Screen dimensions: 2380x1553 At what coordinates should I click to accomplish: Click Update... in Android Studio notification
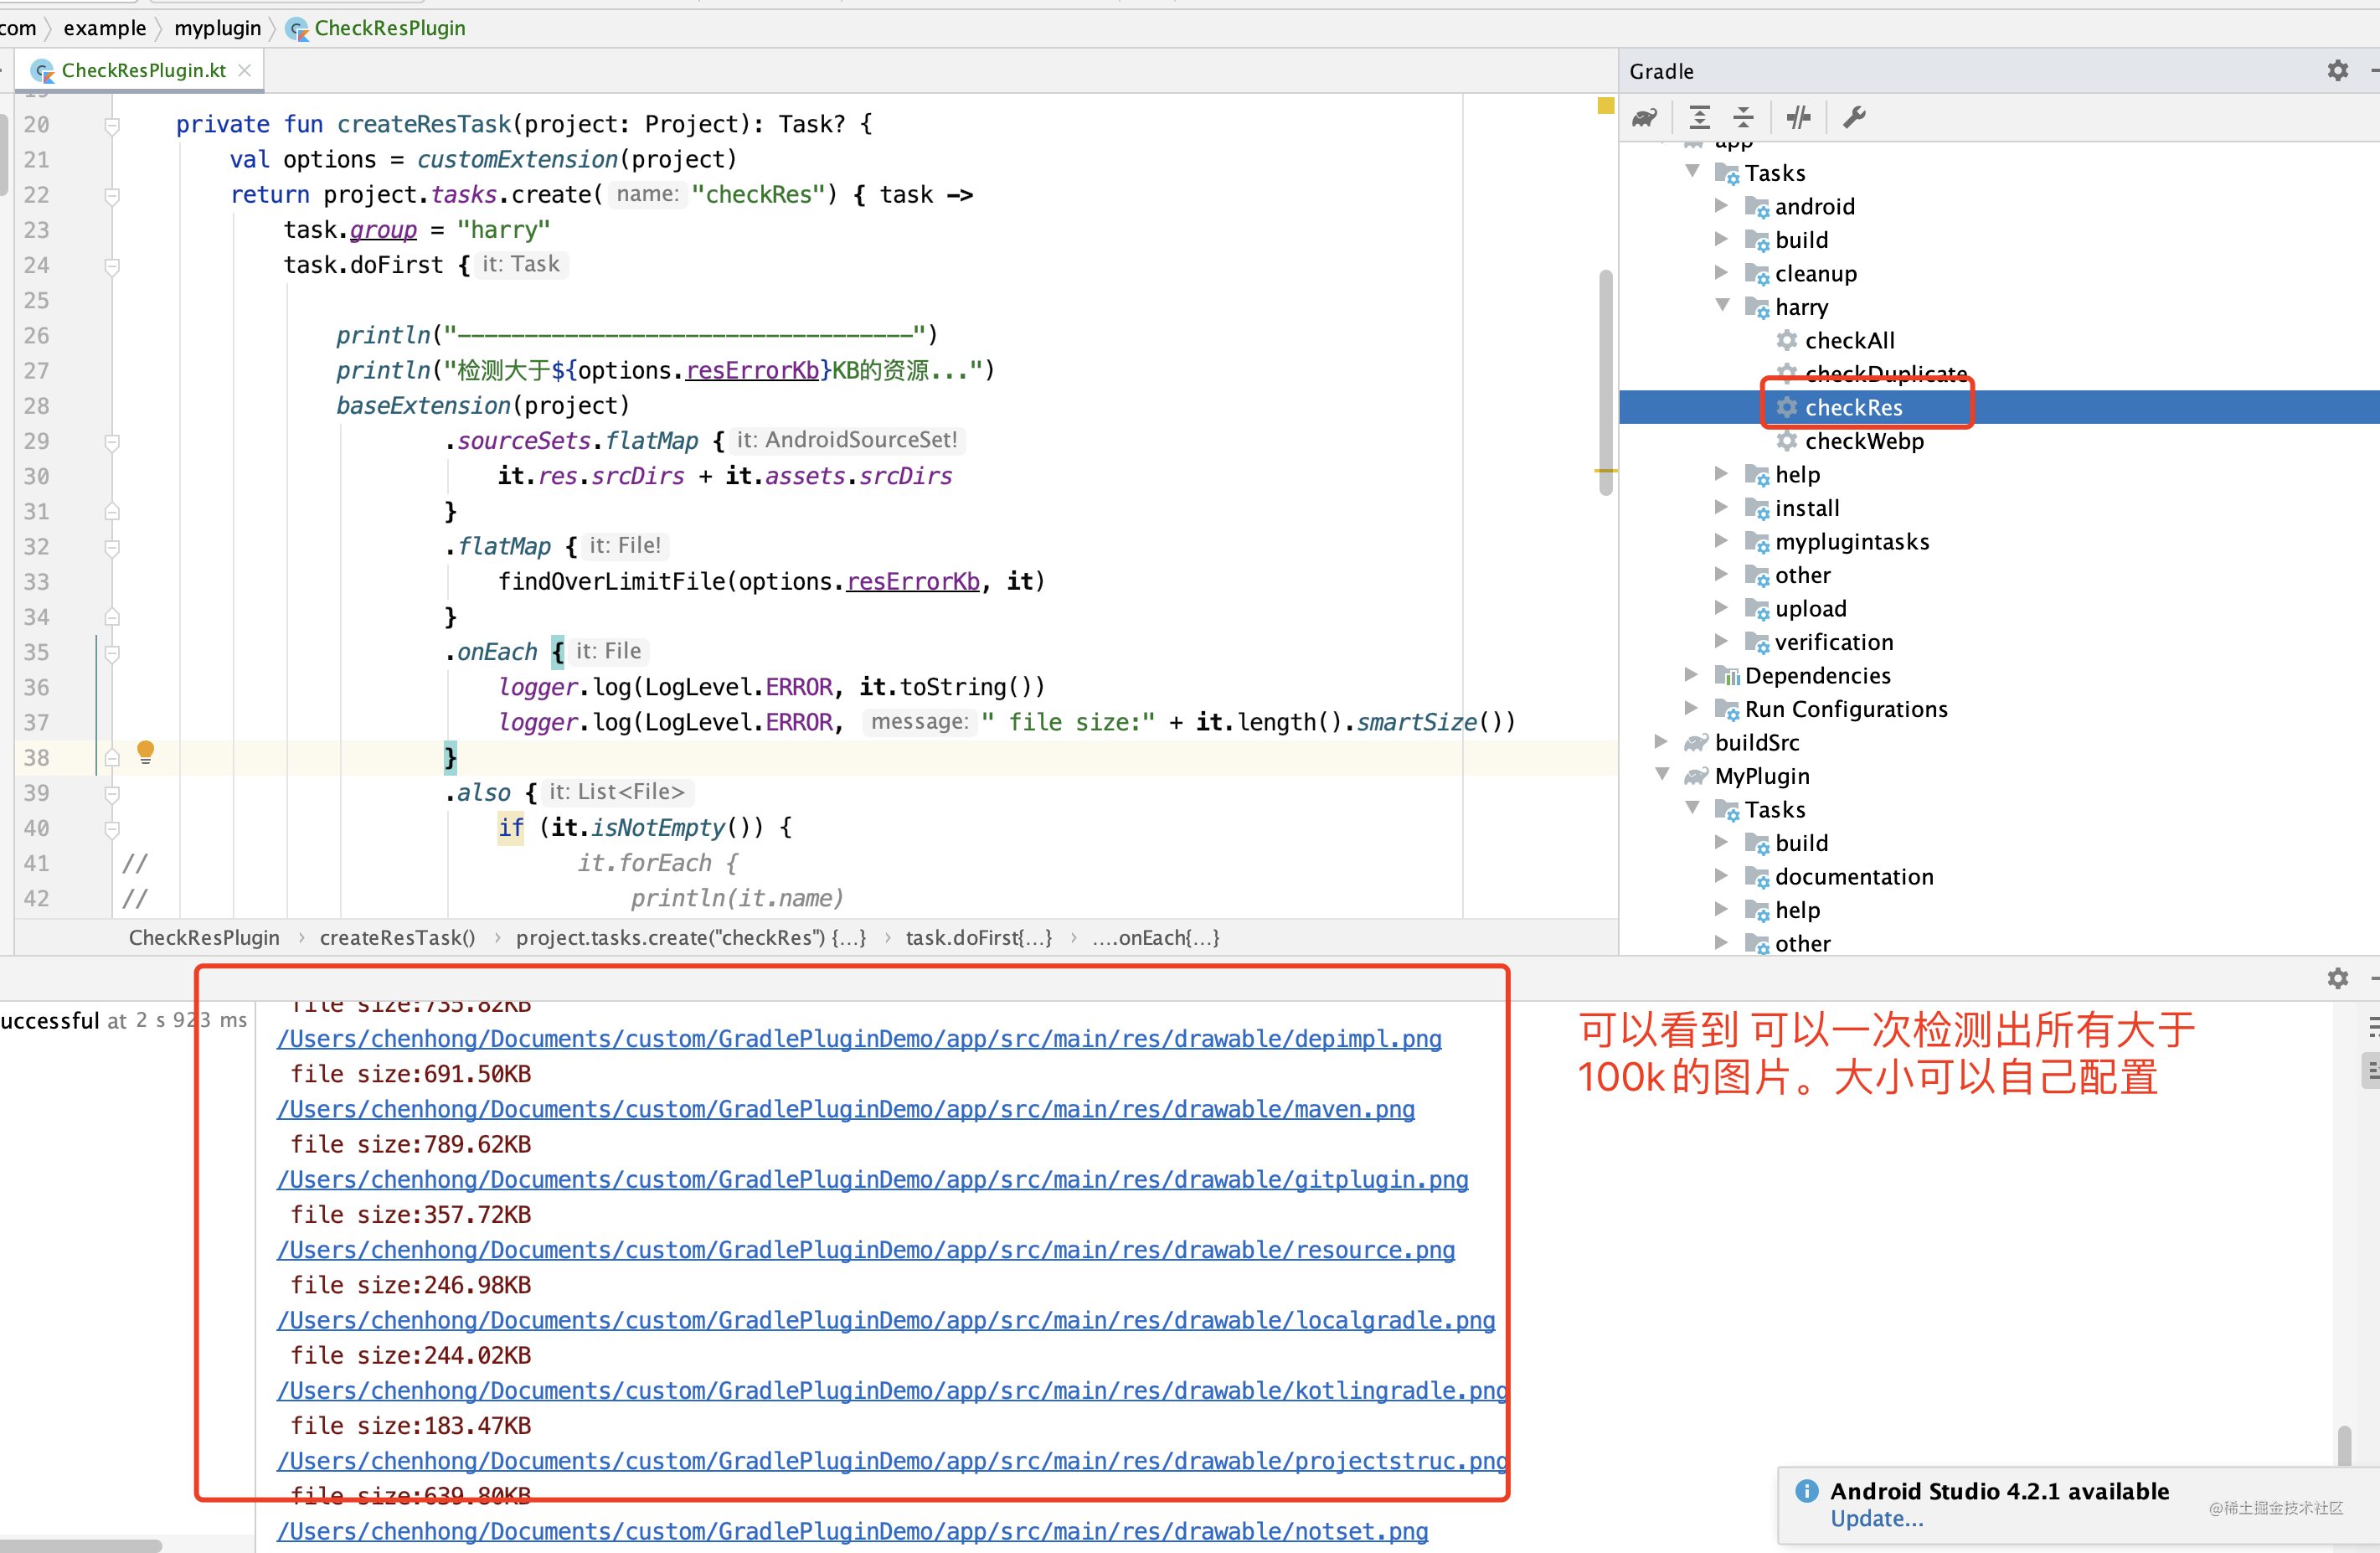[x=1876, y=1518]
